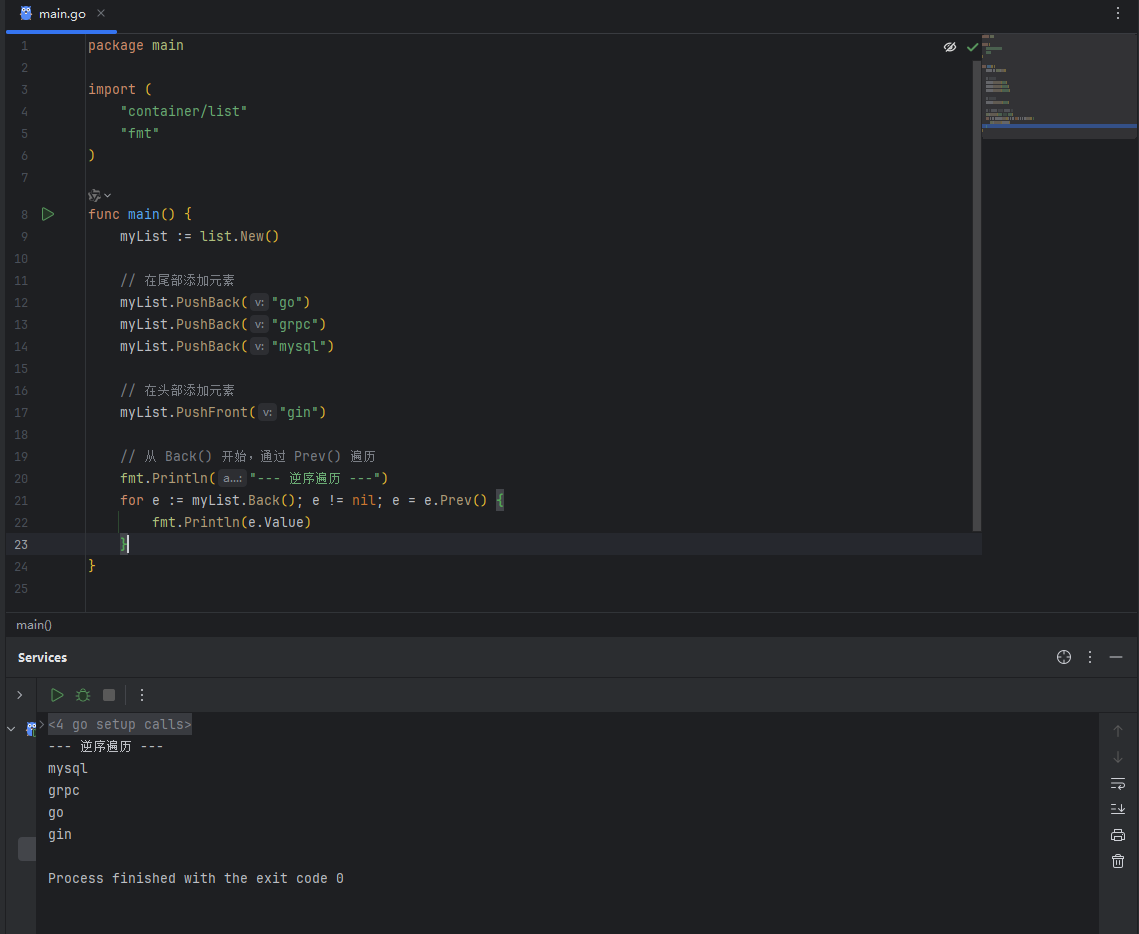The width and height of the screenshot is (1139, 934).
Task: Click the code minimap preview
Action: [1059, 84]
